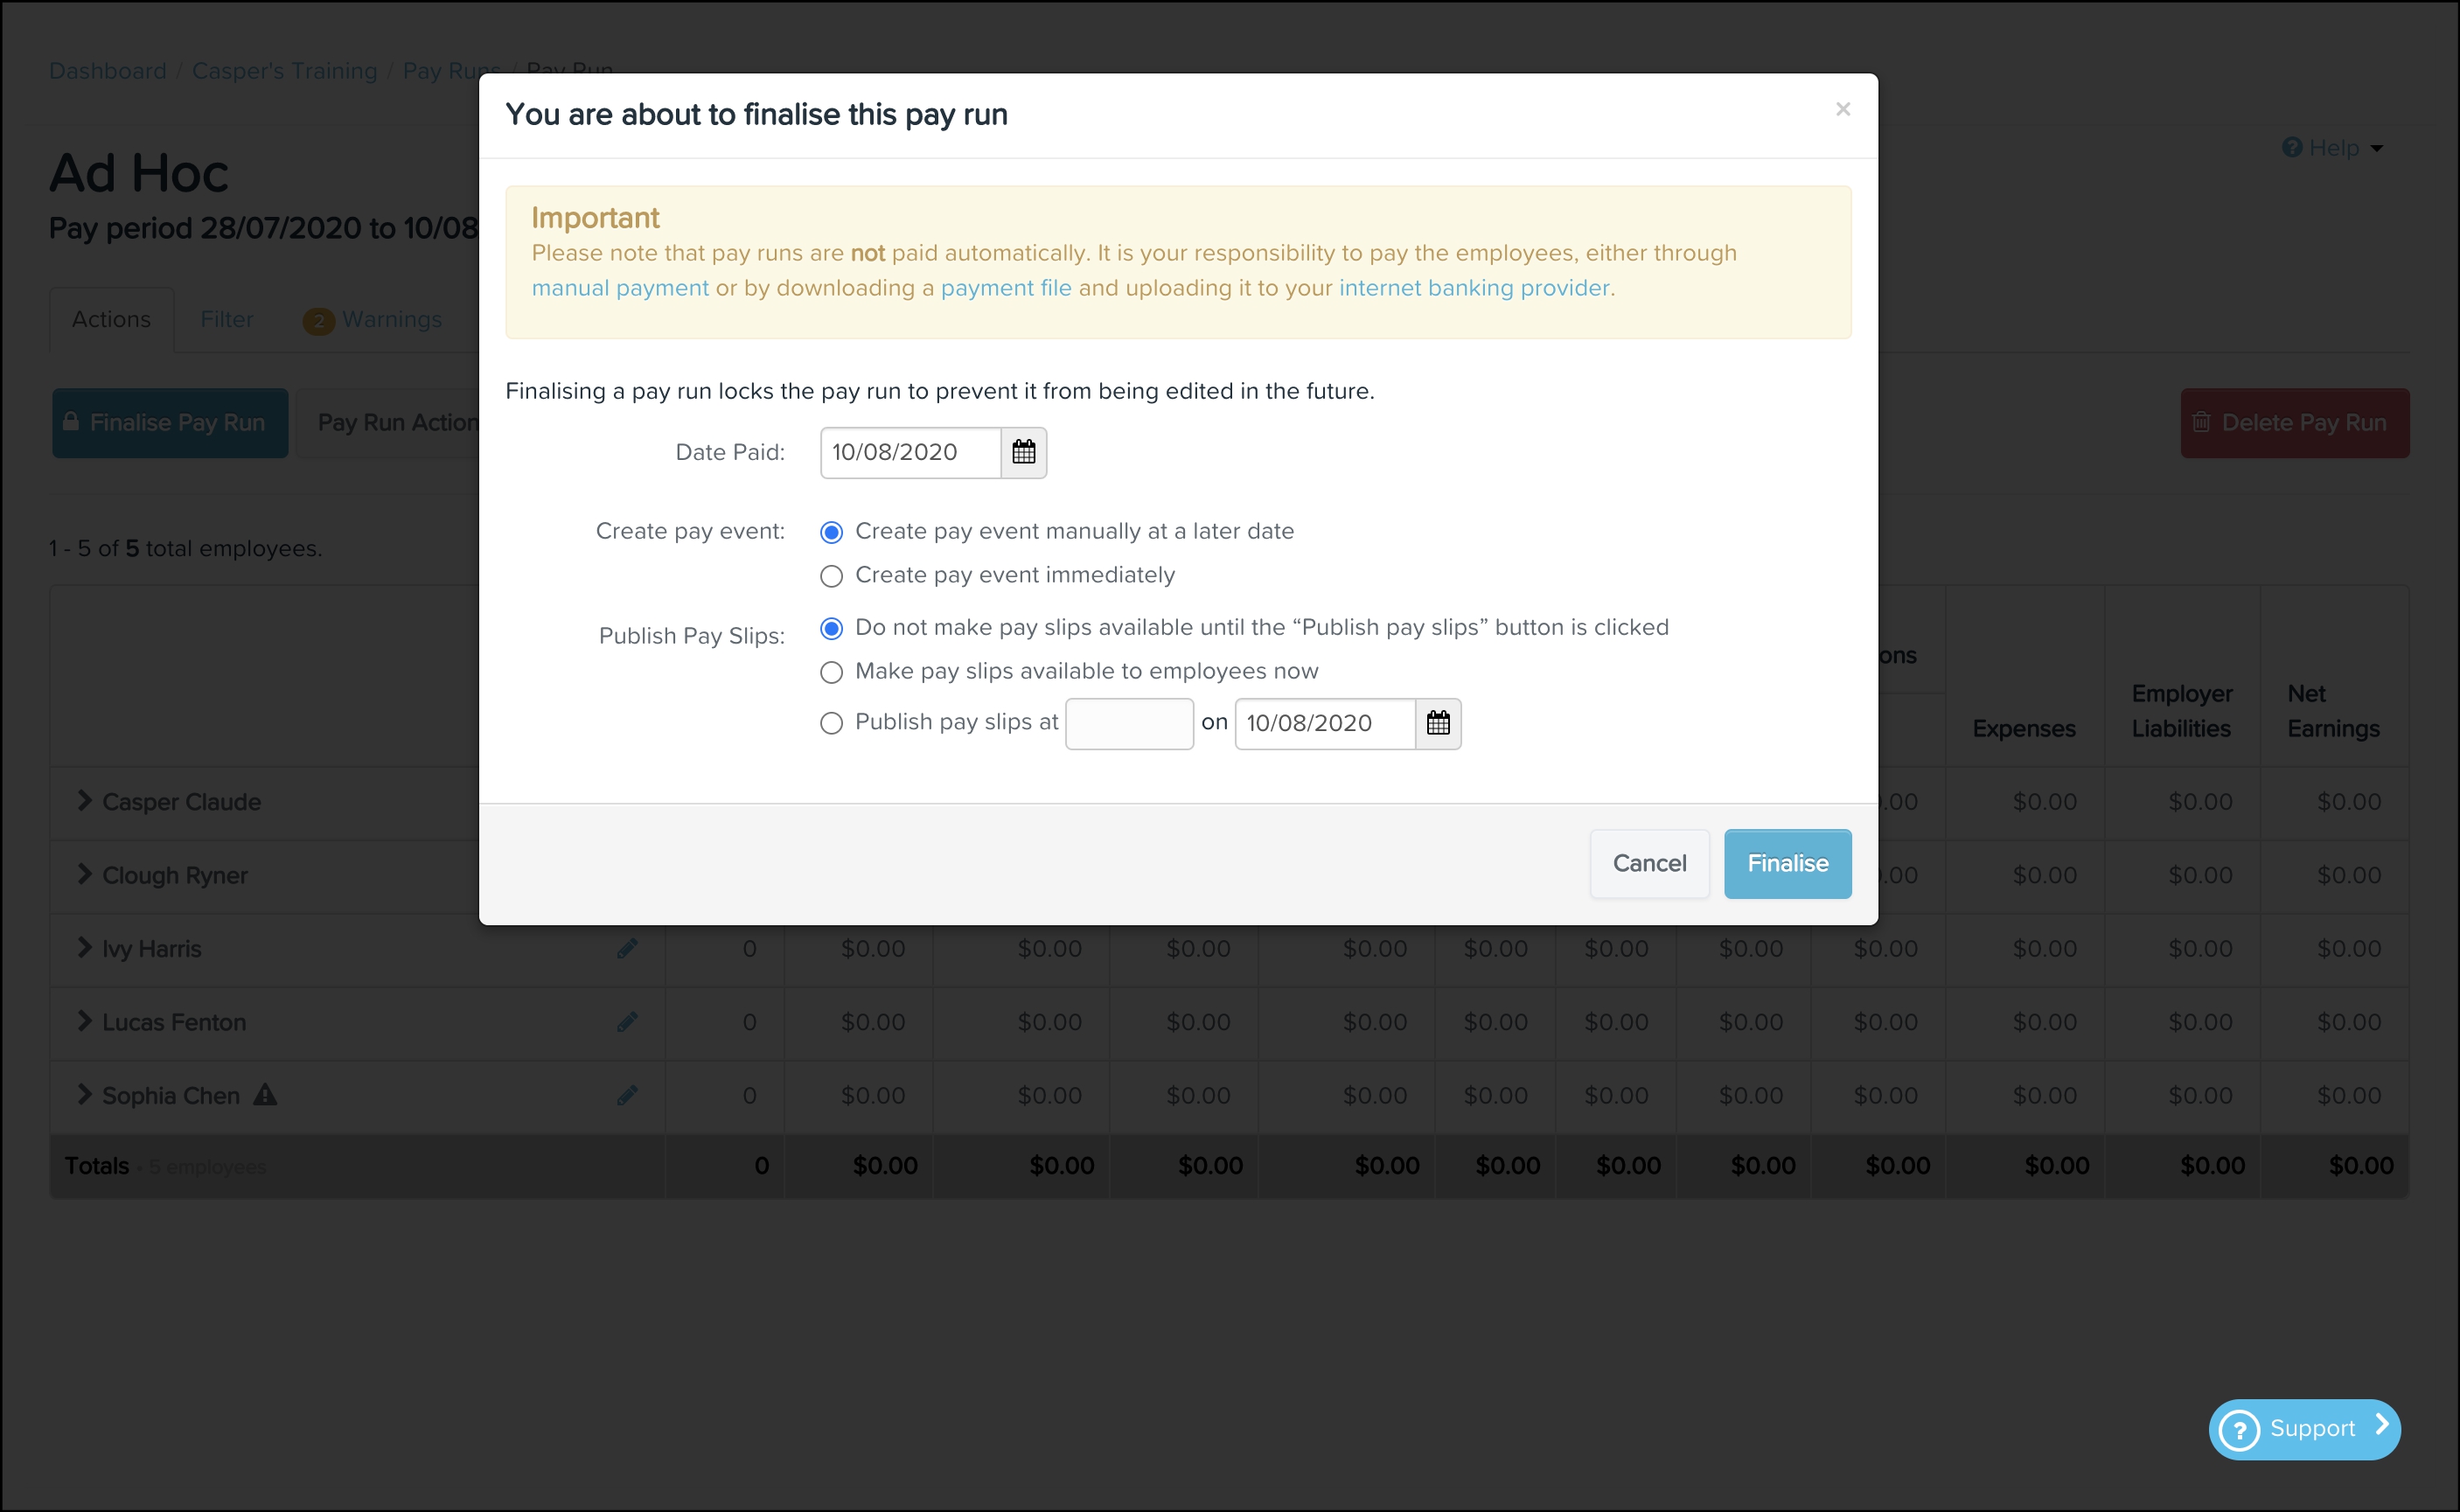The height and width of the screenshot is (1512, 2460).
Task: Open the Date Paid calendar picker
Action: tap(1023, 452)
